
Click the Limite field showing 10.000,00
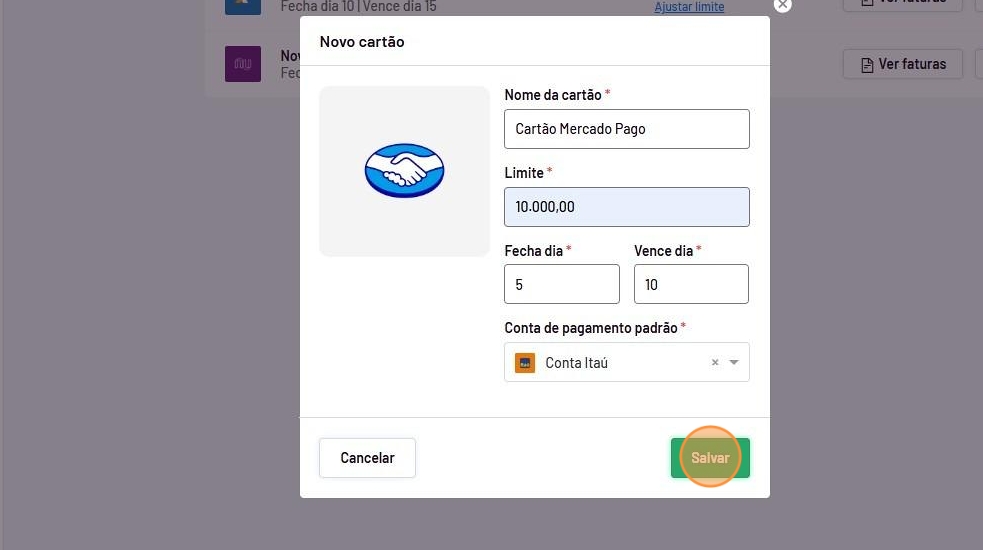coord(626,207)
